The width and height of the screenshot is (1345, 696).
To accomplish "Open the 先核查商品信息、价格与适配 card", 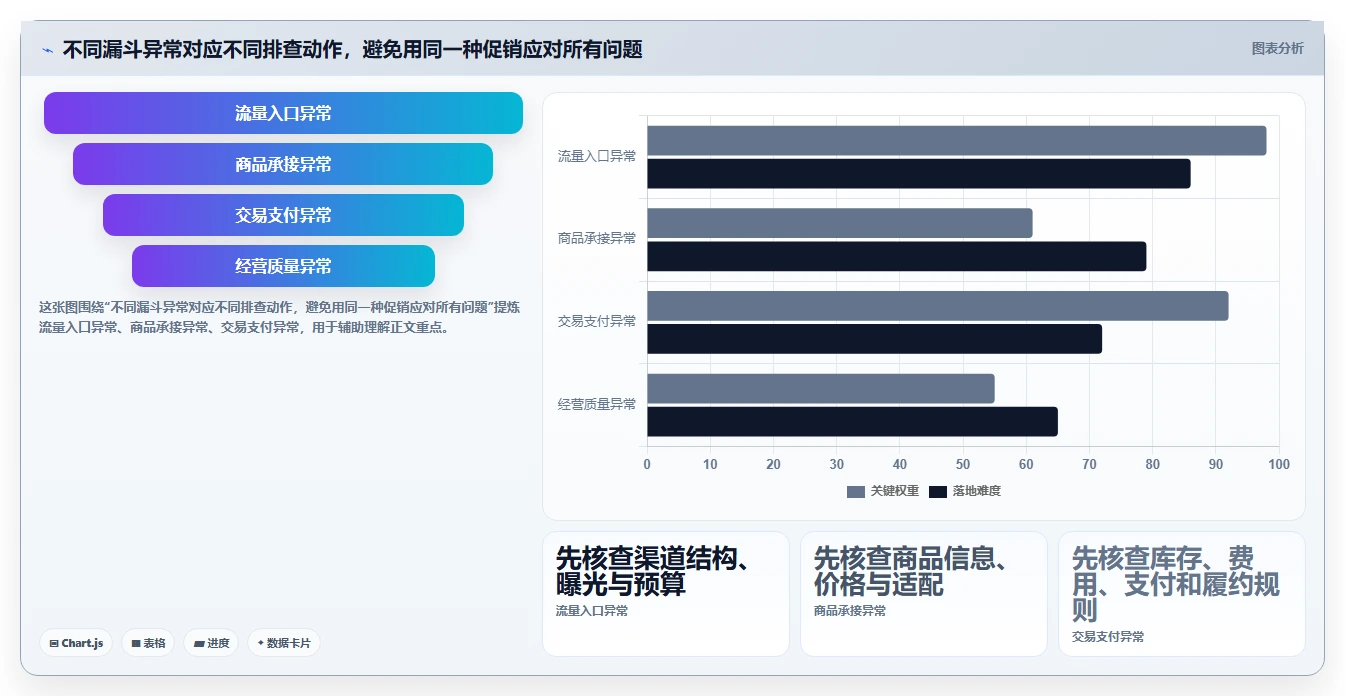I will click(924, 594).
